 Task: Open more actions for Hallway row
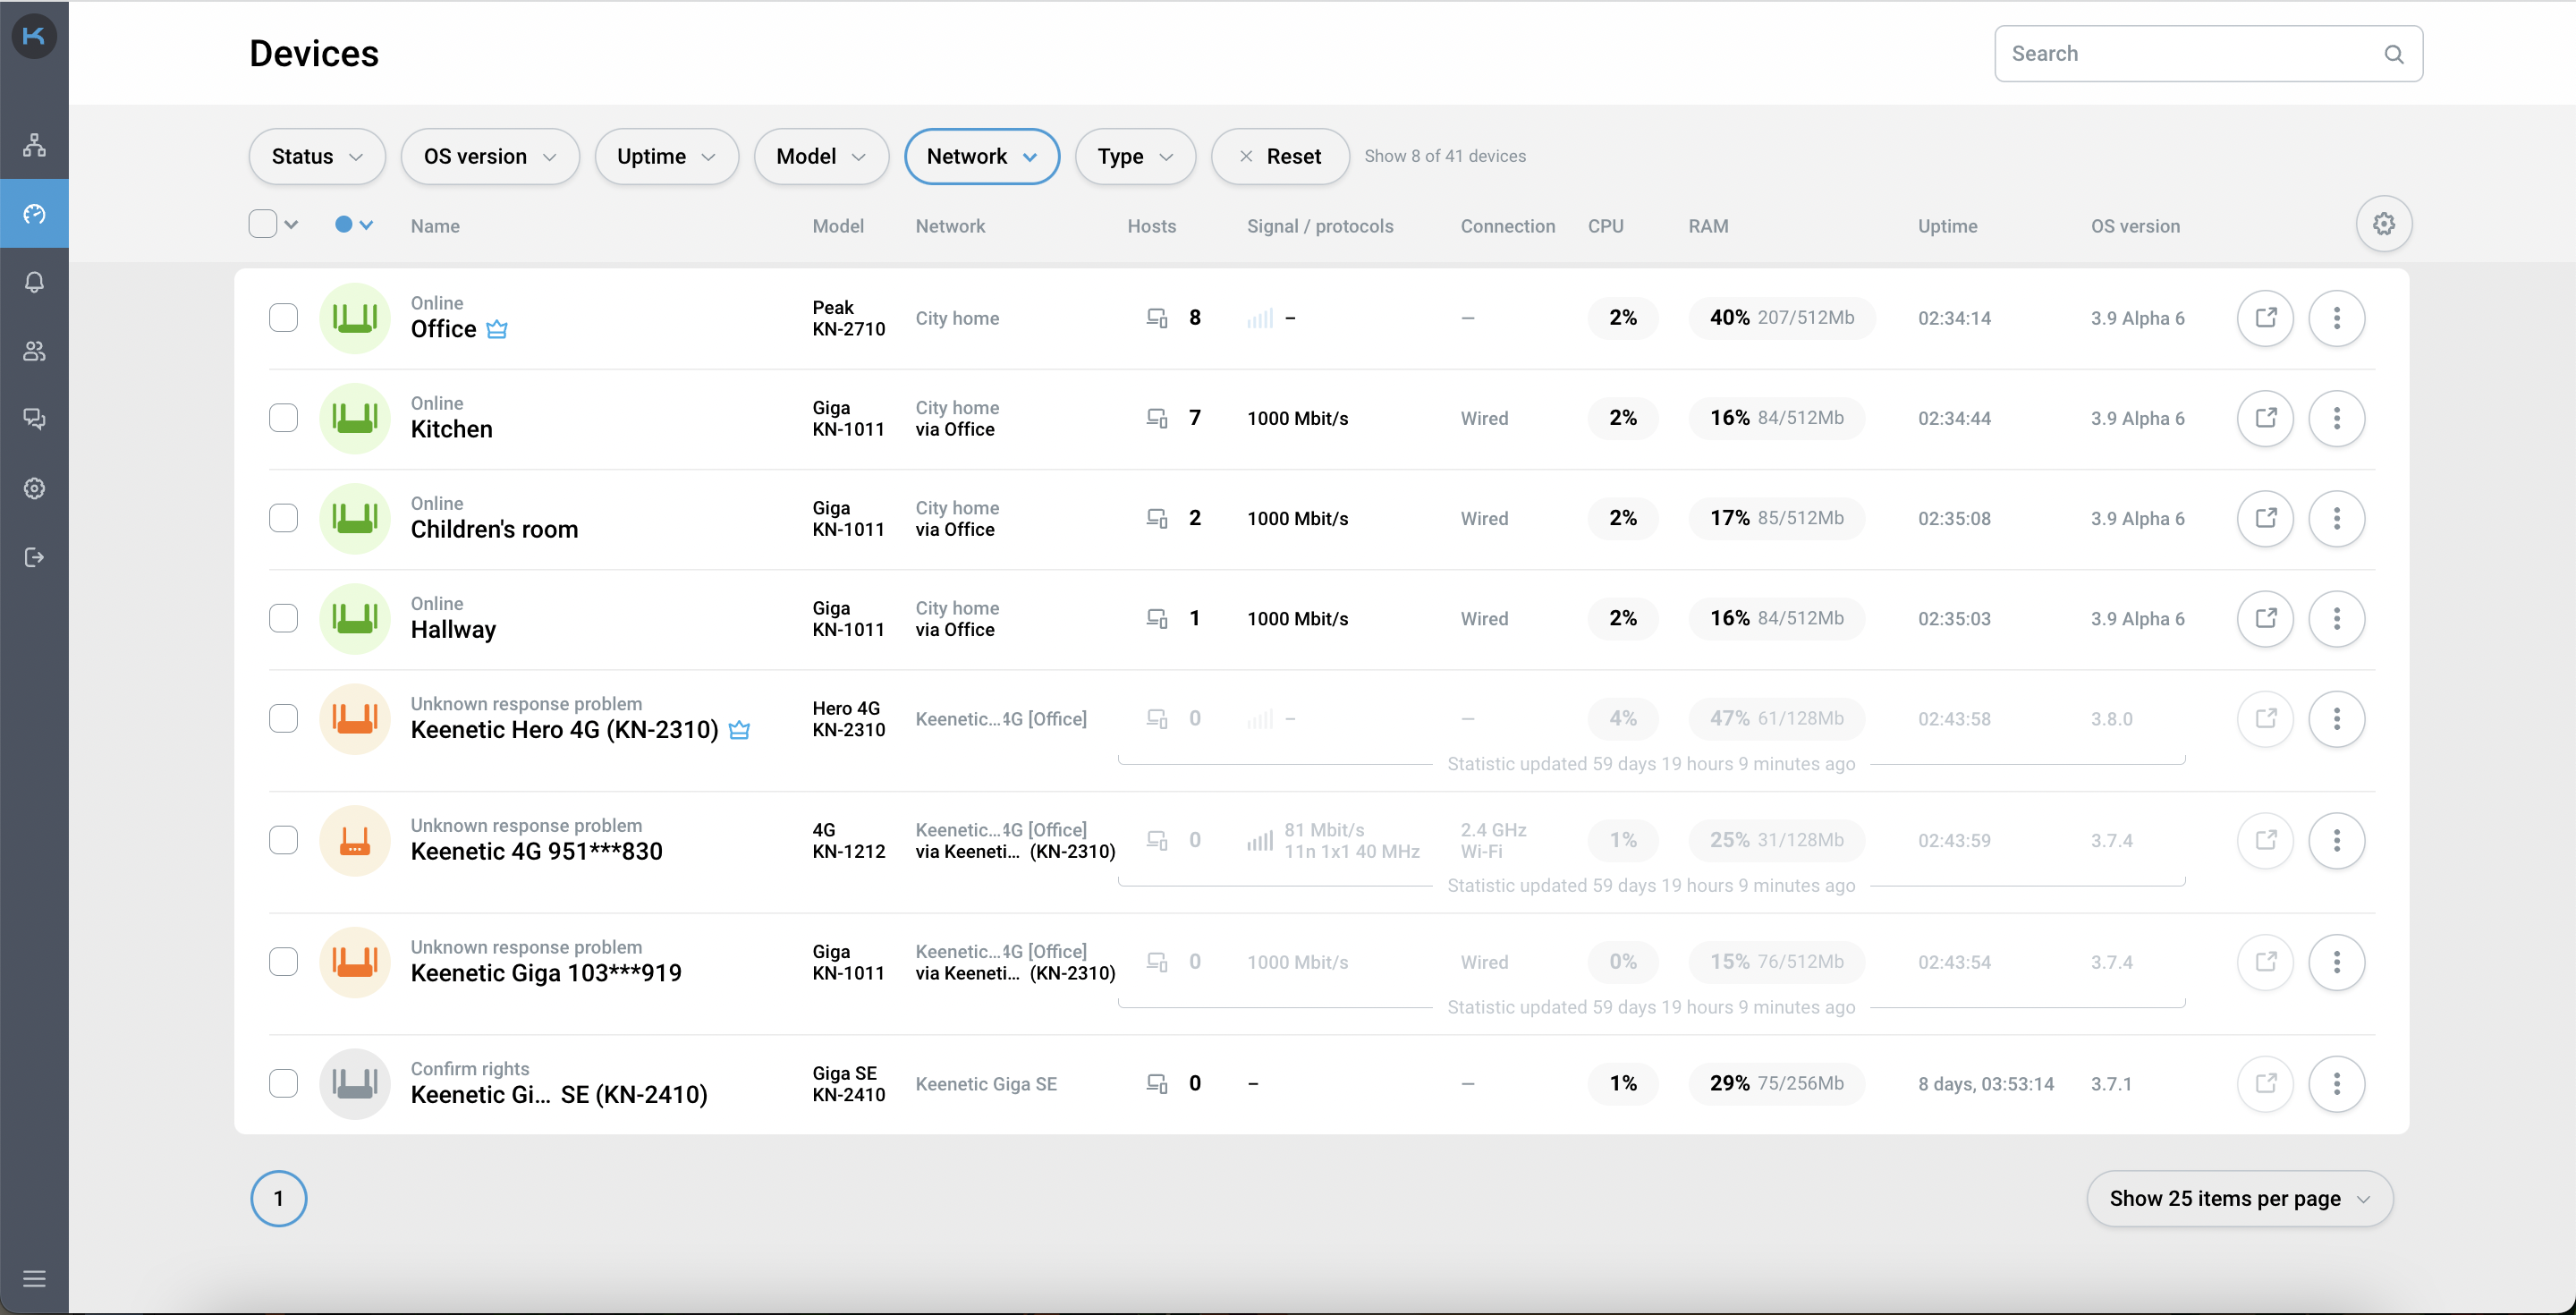point(2337,618)
